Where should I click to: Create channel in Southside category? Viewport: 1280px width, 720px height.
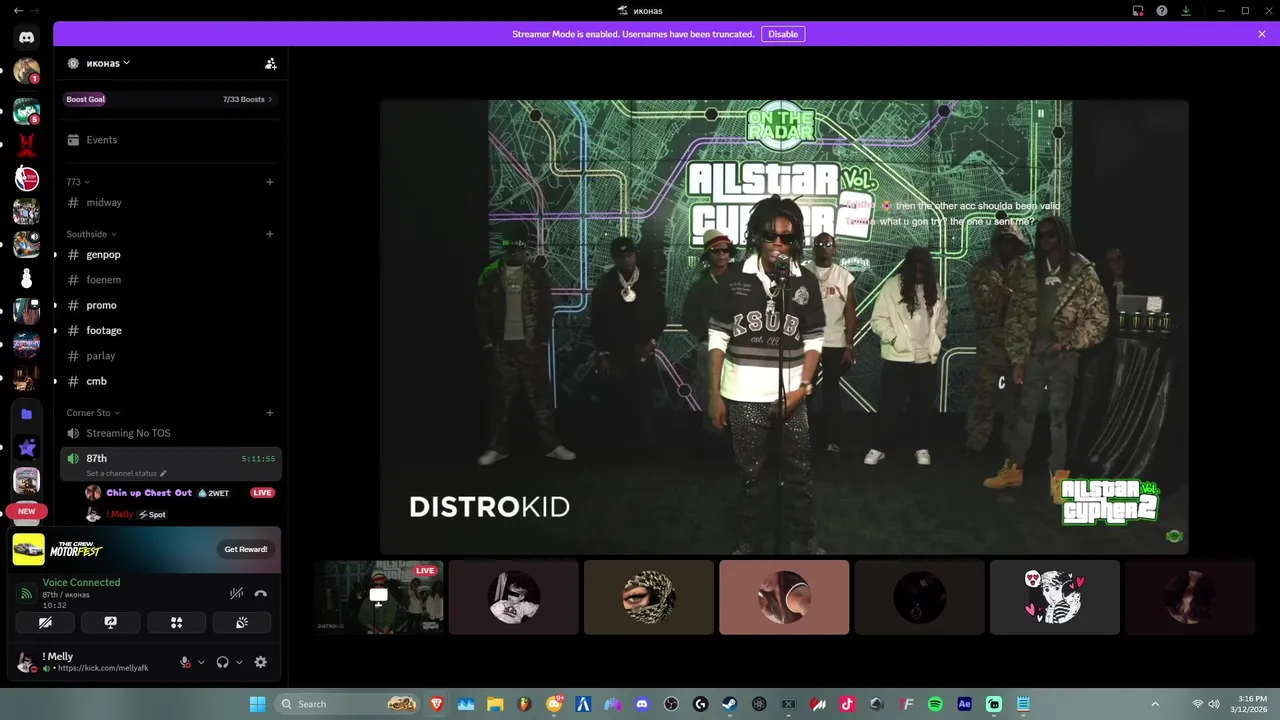tap(270, 234)
